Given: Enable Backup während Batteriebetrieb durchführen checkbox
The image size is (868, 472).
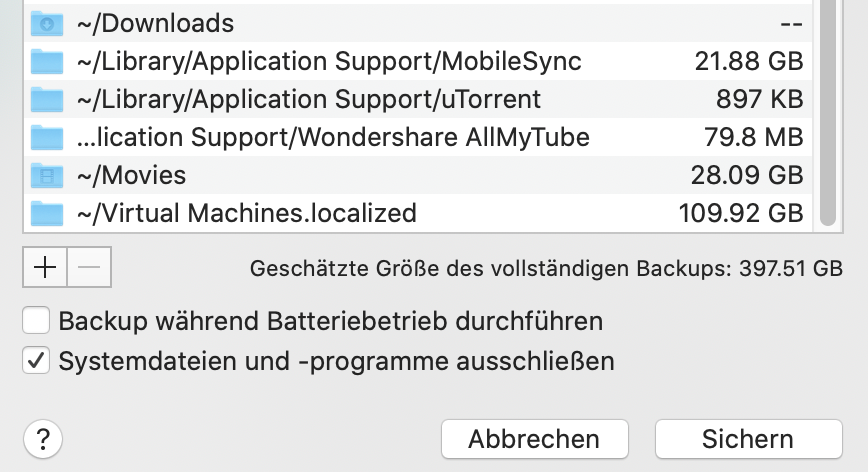Looking at the screenshot, I should (x=37, y=322).
